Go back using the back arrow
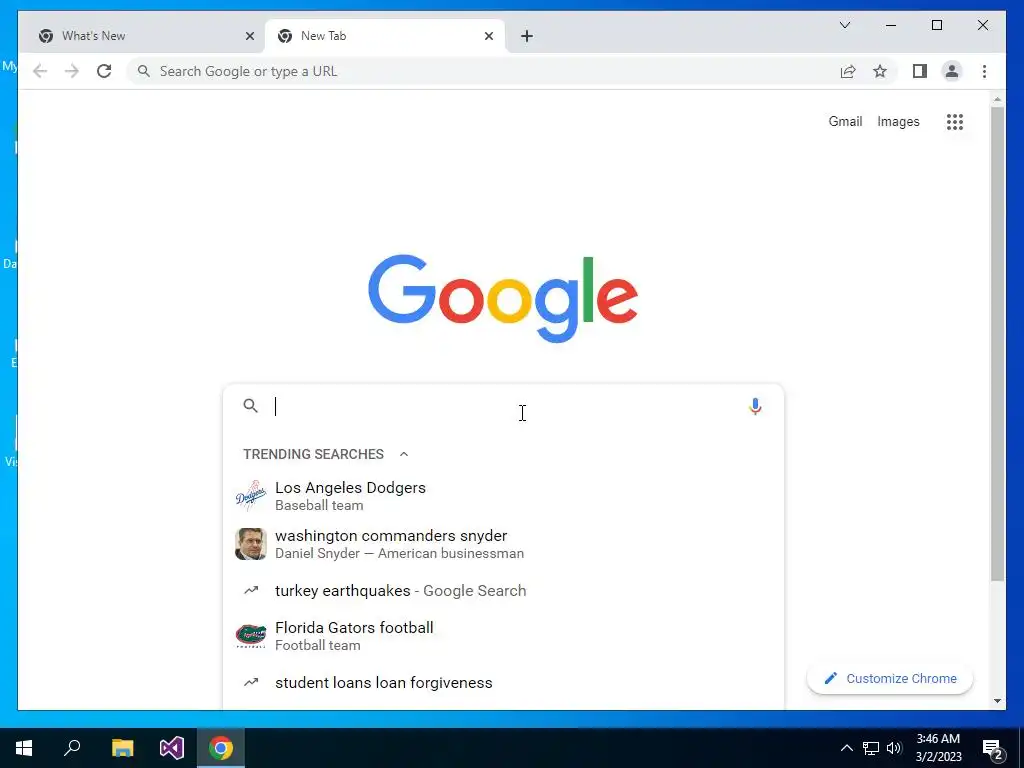The width and height of the screenshot is (1024, 768). click(x=40, y=71)
